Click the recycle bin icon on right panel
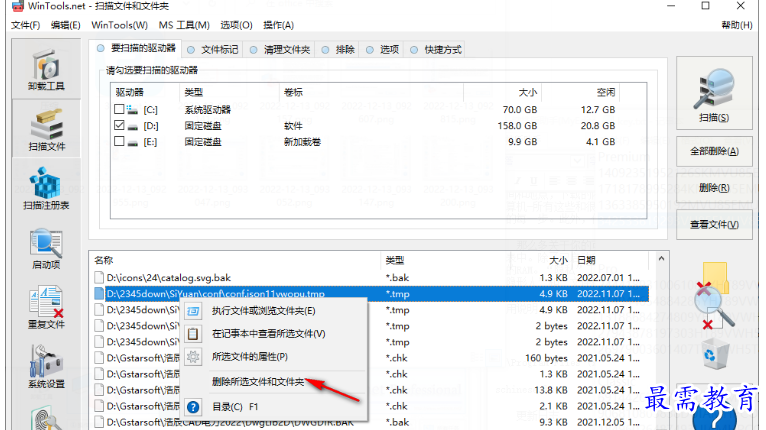Image resolution: width=766 pixels, height=430 pixels. pyautogui.click(x=716, y=353)
